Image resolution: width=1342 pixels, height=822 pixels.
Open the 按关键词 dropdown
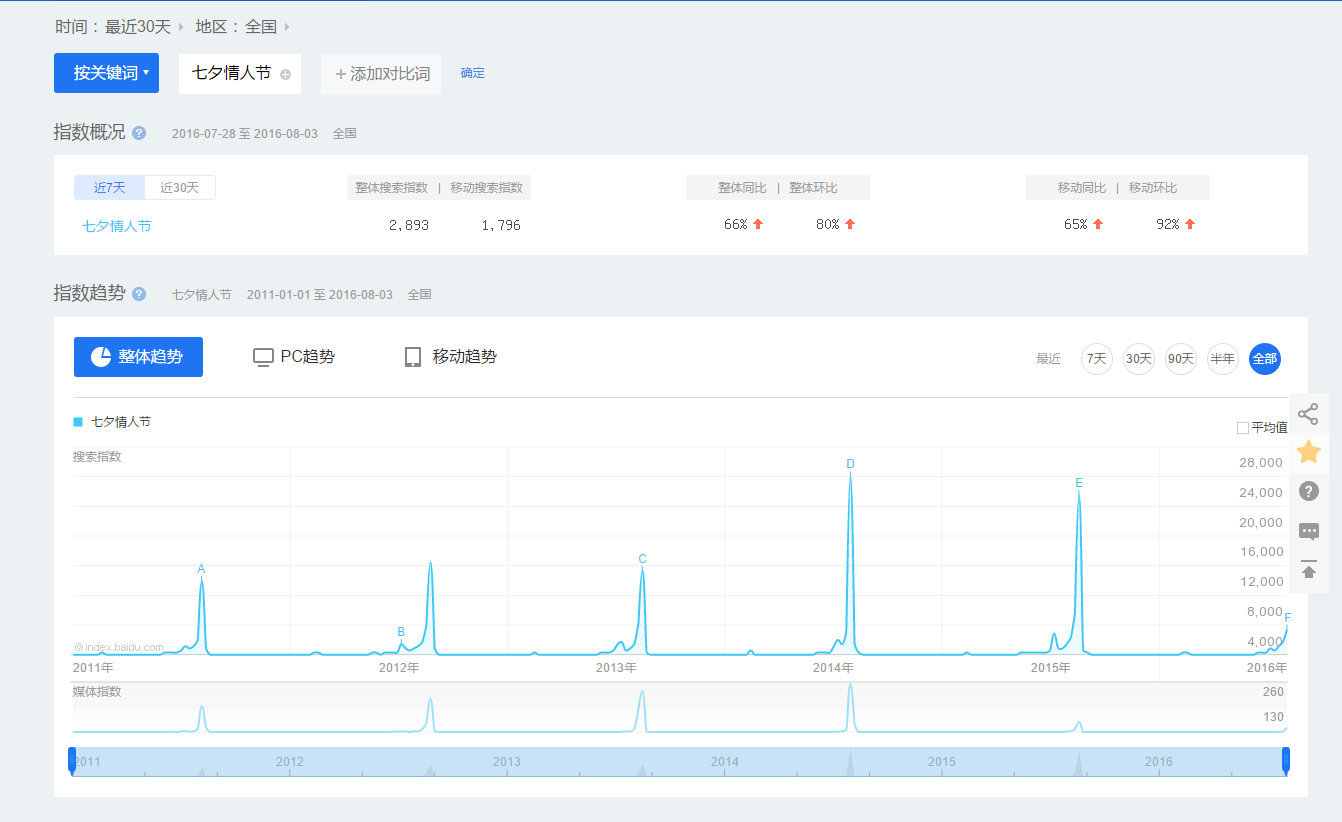click(x=106, y=73)
